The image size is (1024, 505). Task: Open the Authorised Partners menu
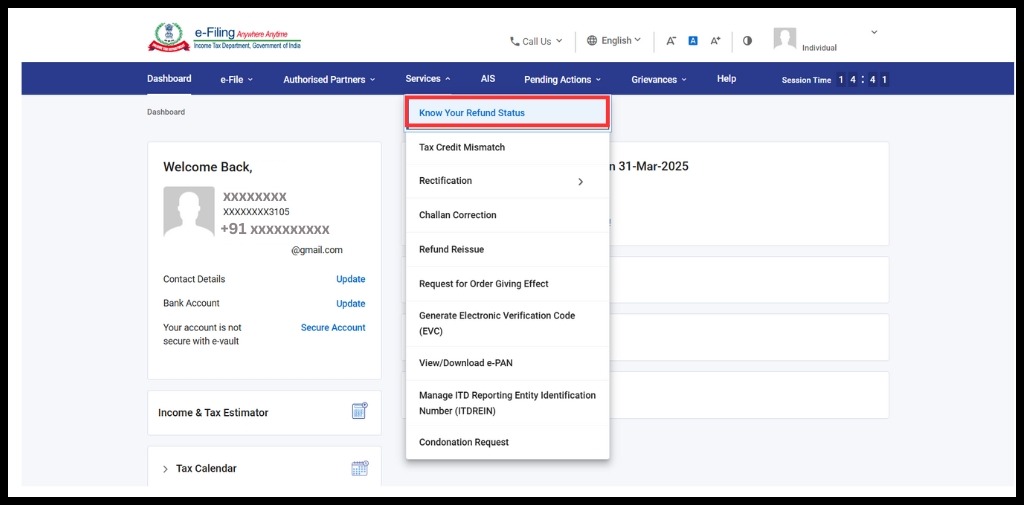coord(329,79)
